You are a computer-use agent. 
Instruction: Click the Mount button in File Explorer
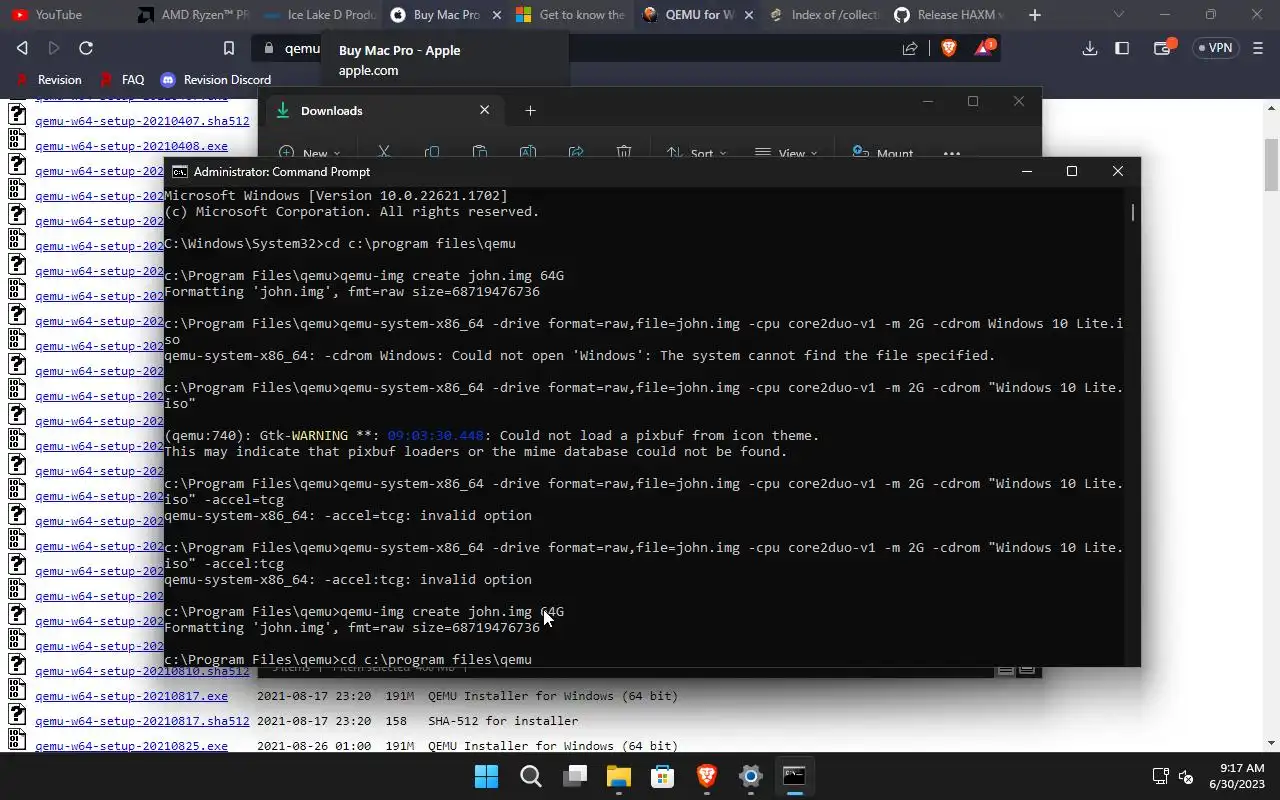882,153
